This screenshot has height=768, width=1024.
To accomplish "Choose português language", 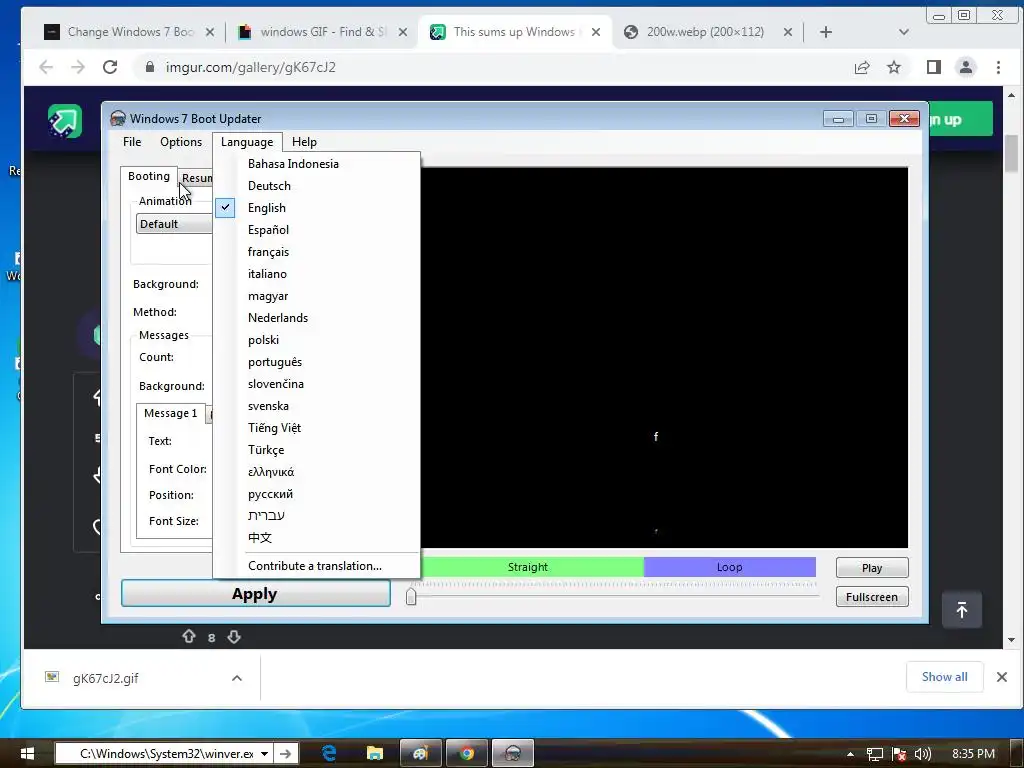I will pos(317,362).
